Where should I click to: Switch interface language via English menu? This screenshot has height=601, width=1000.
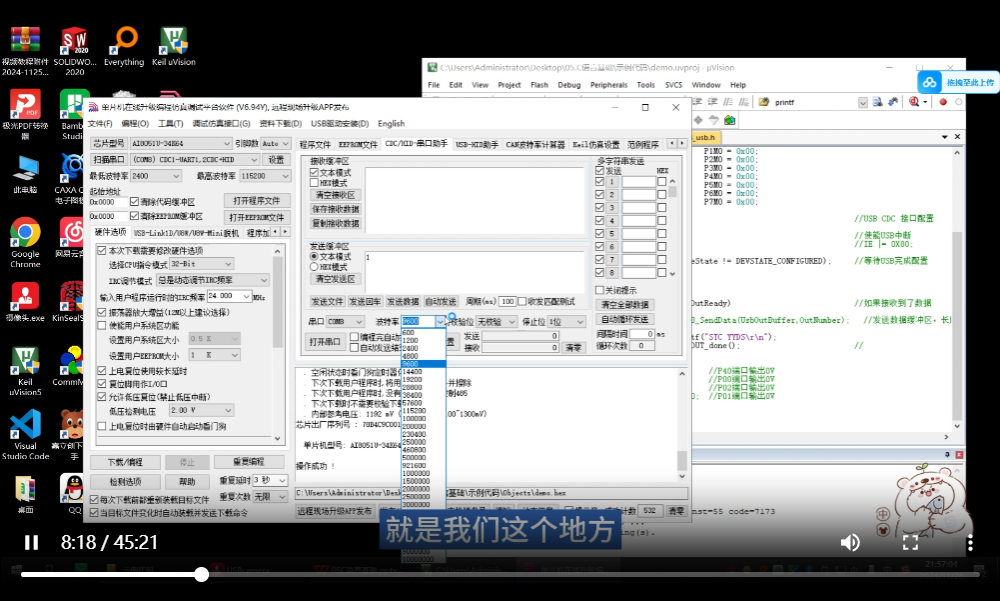(391, 124)
